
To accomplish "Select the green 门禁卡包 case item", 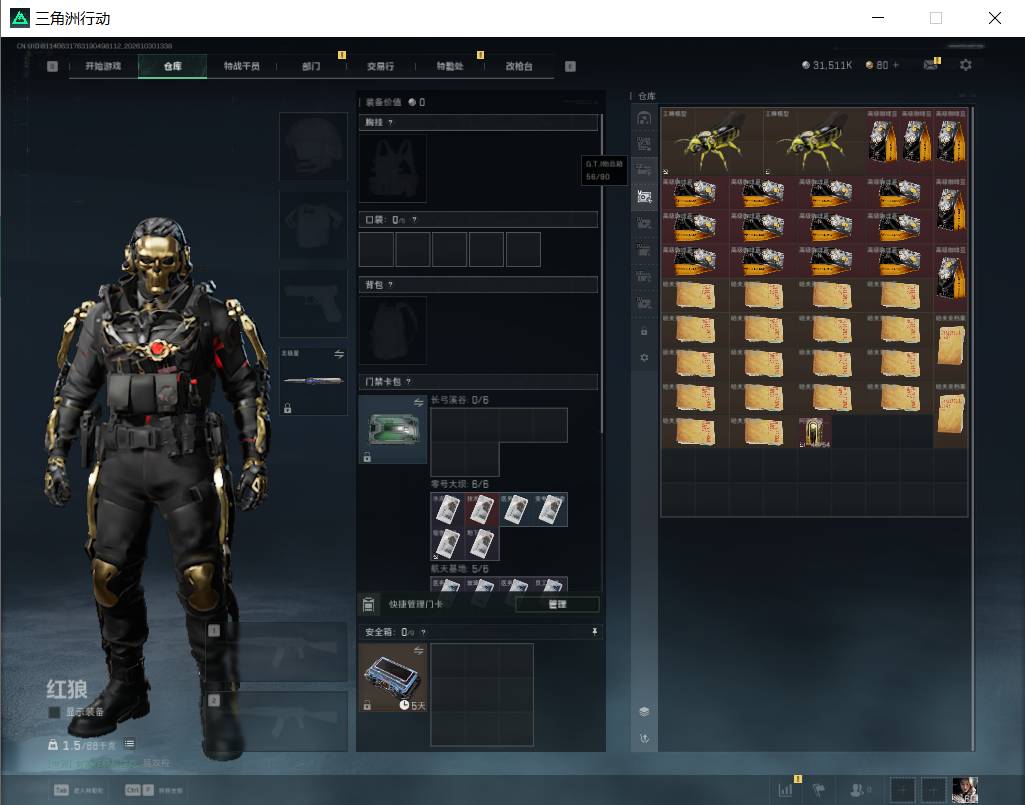I will pyautogui.click(x=393, y=430).
